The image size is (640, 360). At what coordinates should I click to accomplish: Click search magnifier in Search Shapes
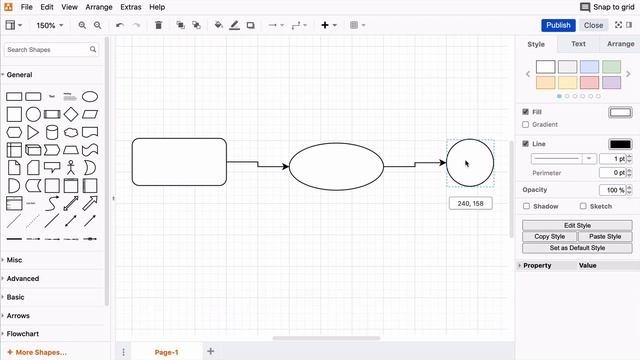(93, 49)
